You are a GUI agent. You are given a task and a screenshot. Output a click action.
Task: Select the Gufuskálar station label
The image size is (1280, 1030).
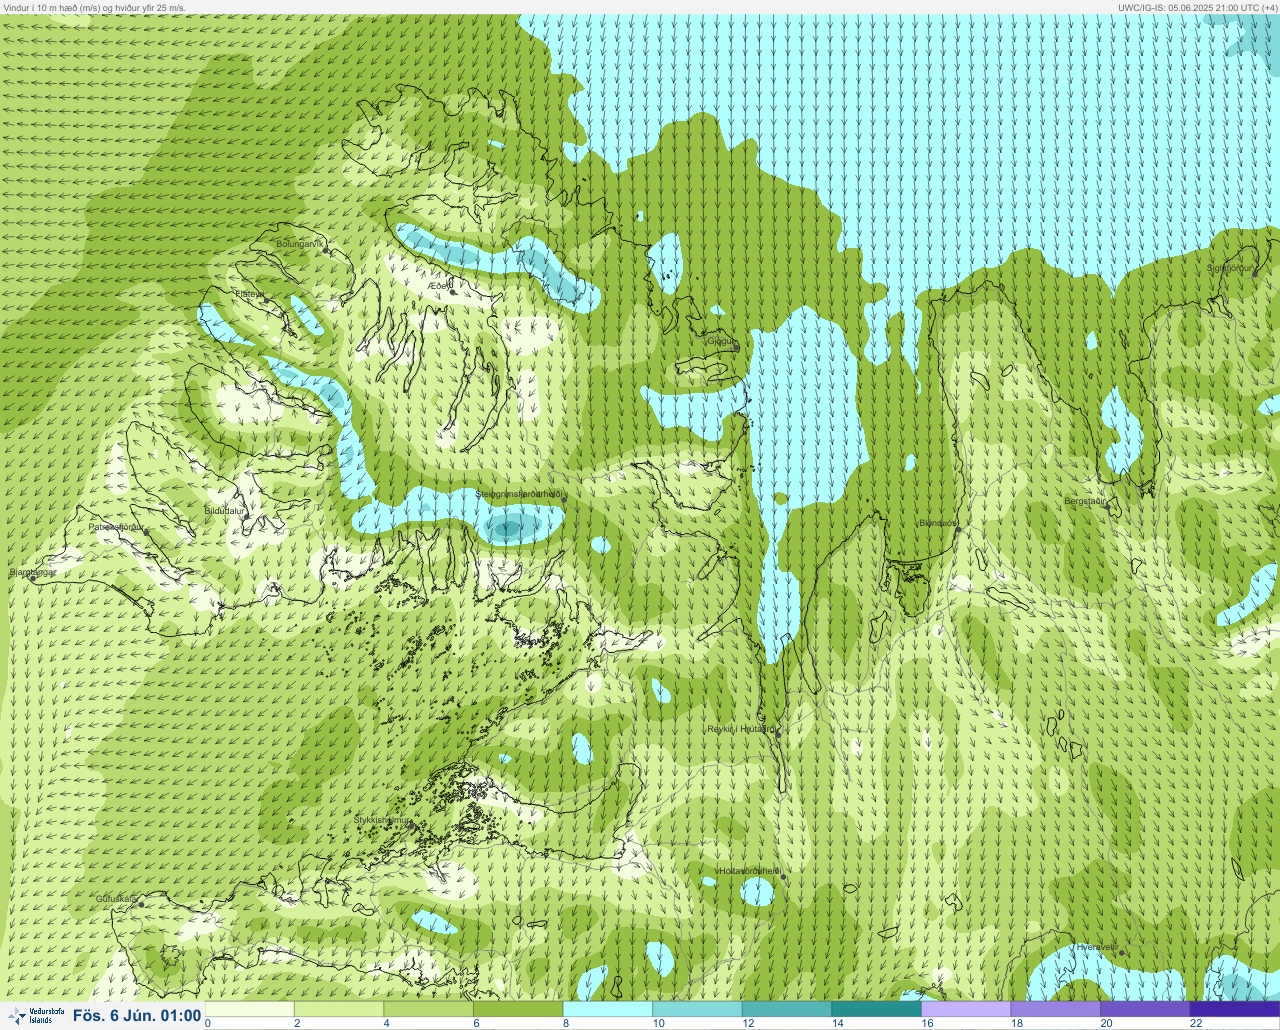(116, 899)
